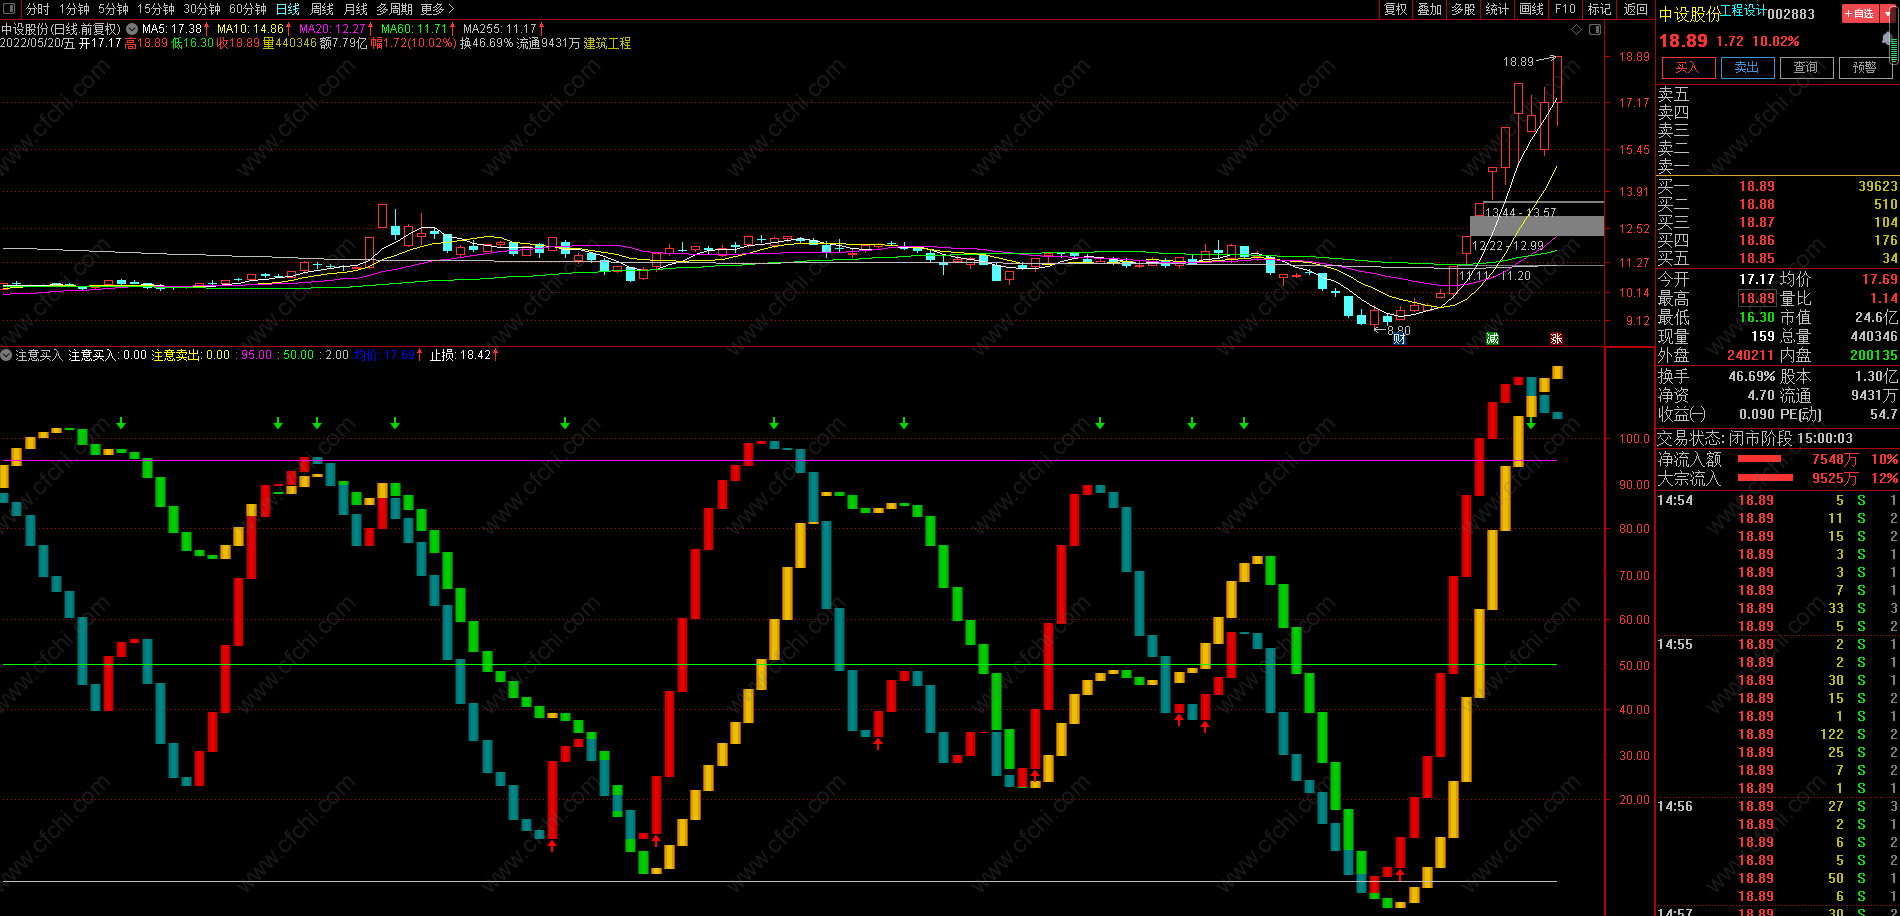The width and height of the screenshot is (1900, 916).
Task: Select the 分时 chart tab
Action: (x=37, y=9)
